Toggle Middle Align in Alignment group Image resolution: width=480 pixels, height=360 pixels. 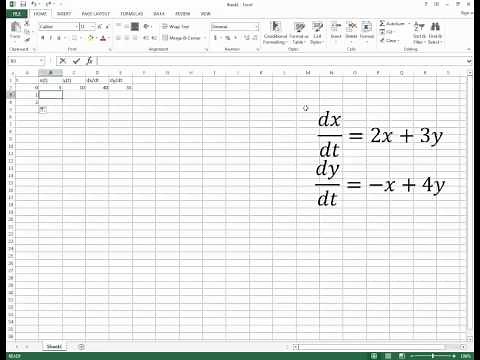pos(127,26)
